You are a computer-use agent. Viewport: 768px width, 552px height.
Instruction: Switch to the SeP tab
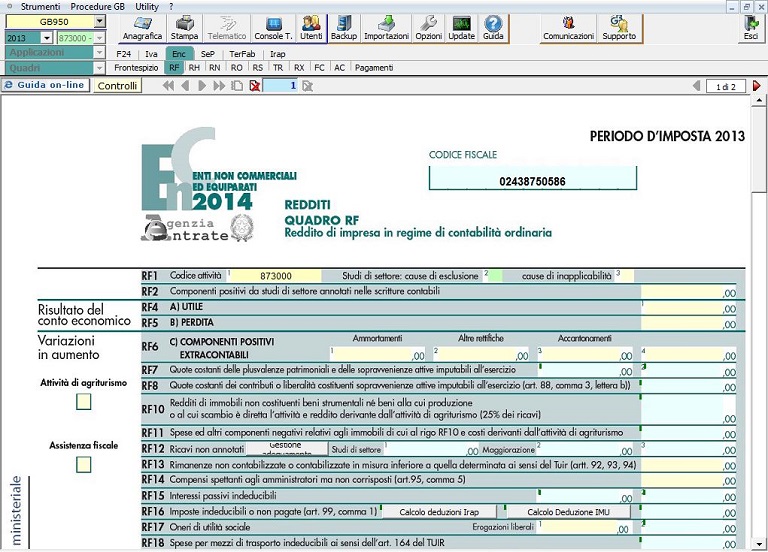(x=208, y=54)
